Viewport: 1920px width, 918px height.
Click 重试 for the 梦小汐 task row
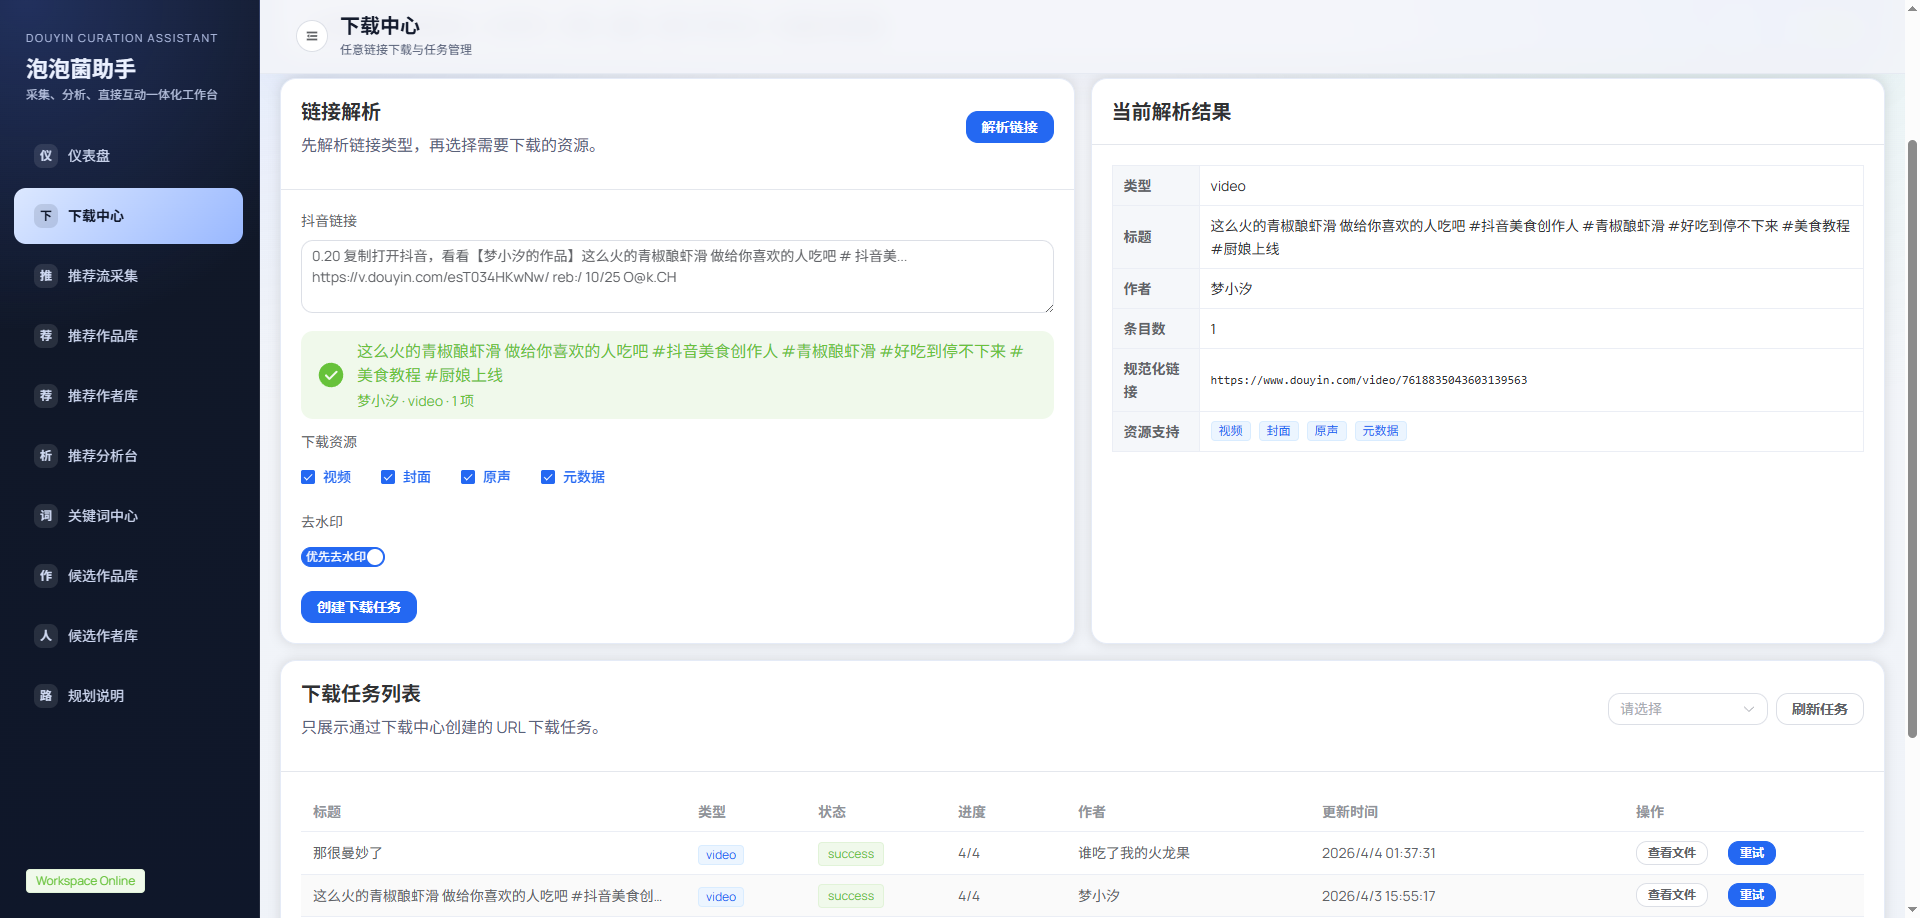point(1751,895)
